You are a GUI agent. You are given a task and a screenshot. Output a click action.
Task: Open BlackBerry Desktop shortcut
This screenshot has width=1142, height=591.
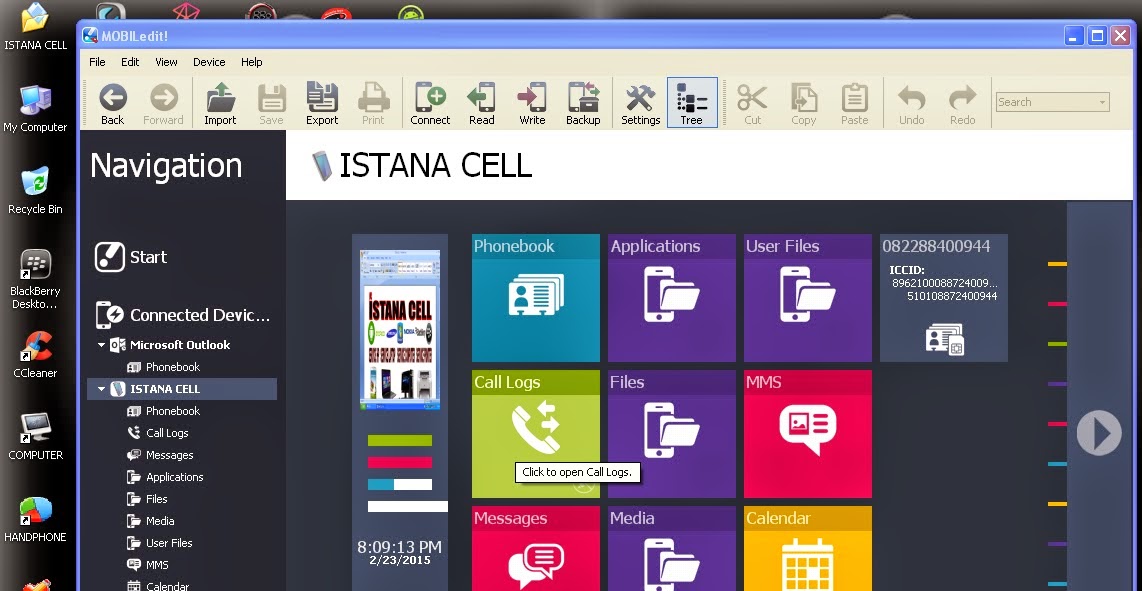(35, 279)
